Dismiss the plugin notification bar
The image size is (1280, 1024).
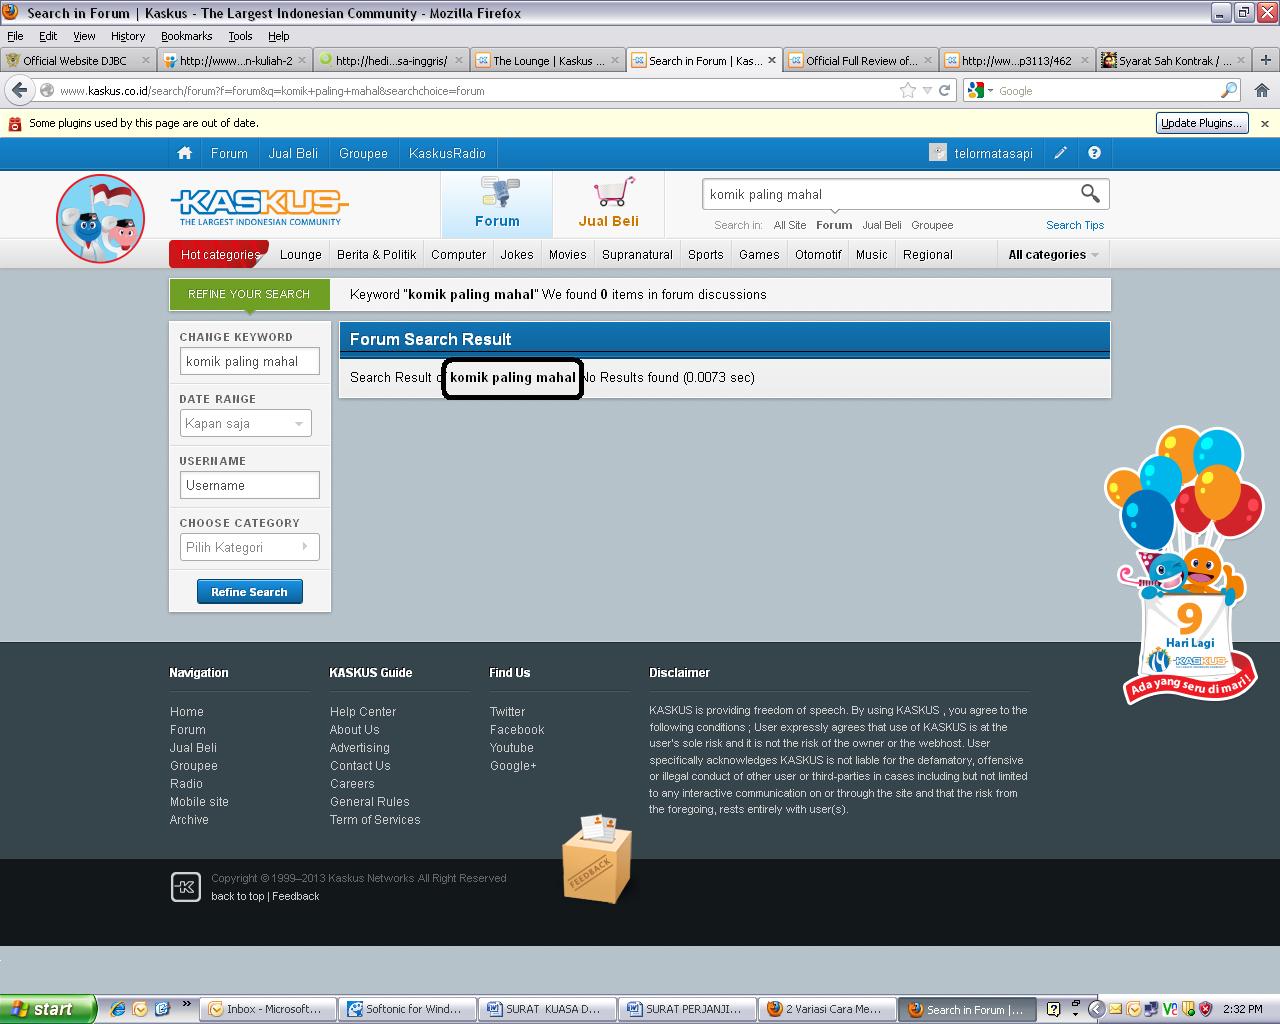tap(1264, 123)
